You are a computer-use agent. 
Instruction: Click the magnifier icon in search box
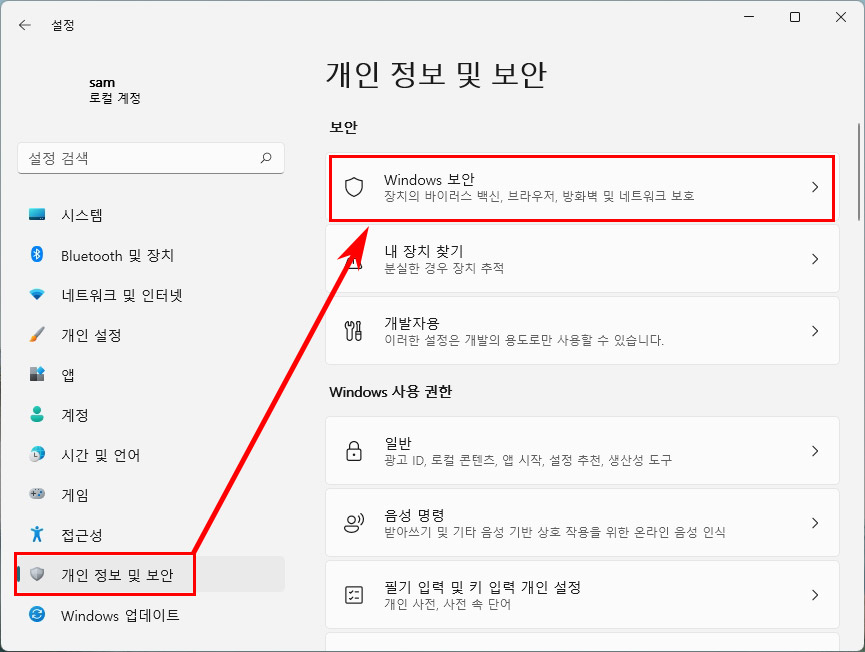[x=266, y=158]
